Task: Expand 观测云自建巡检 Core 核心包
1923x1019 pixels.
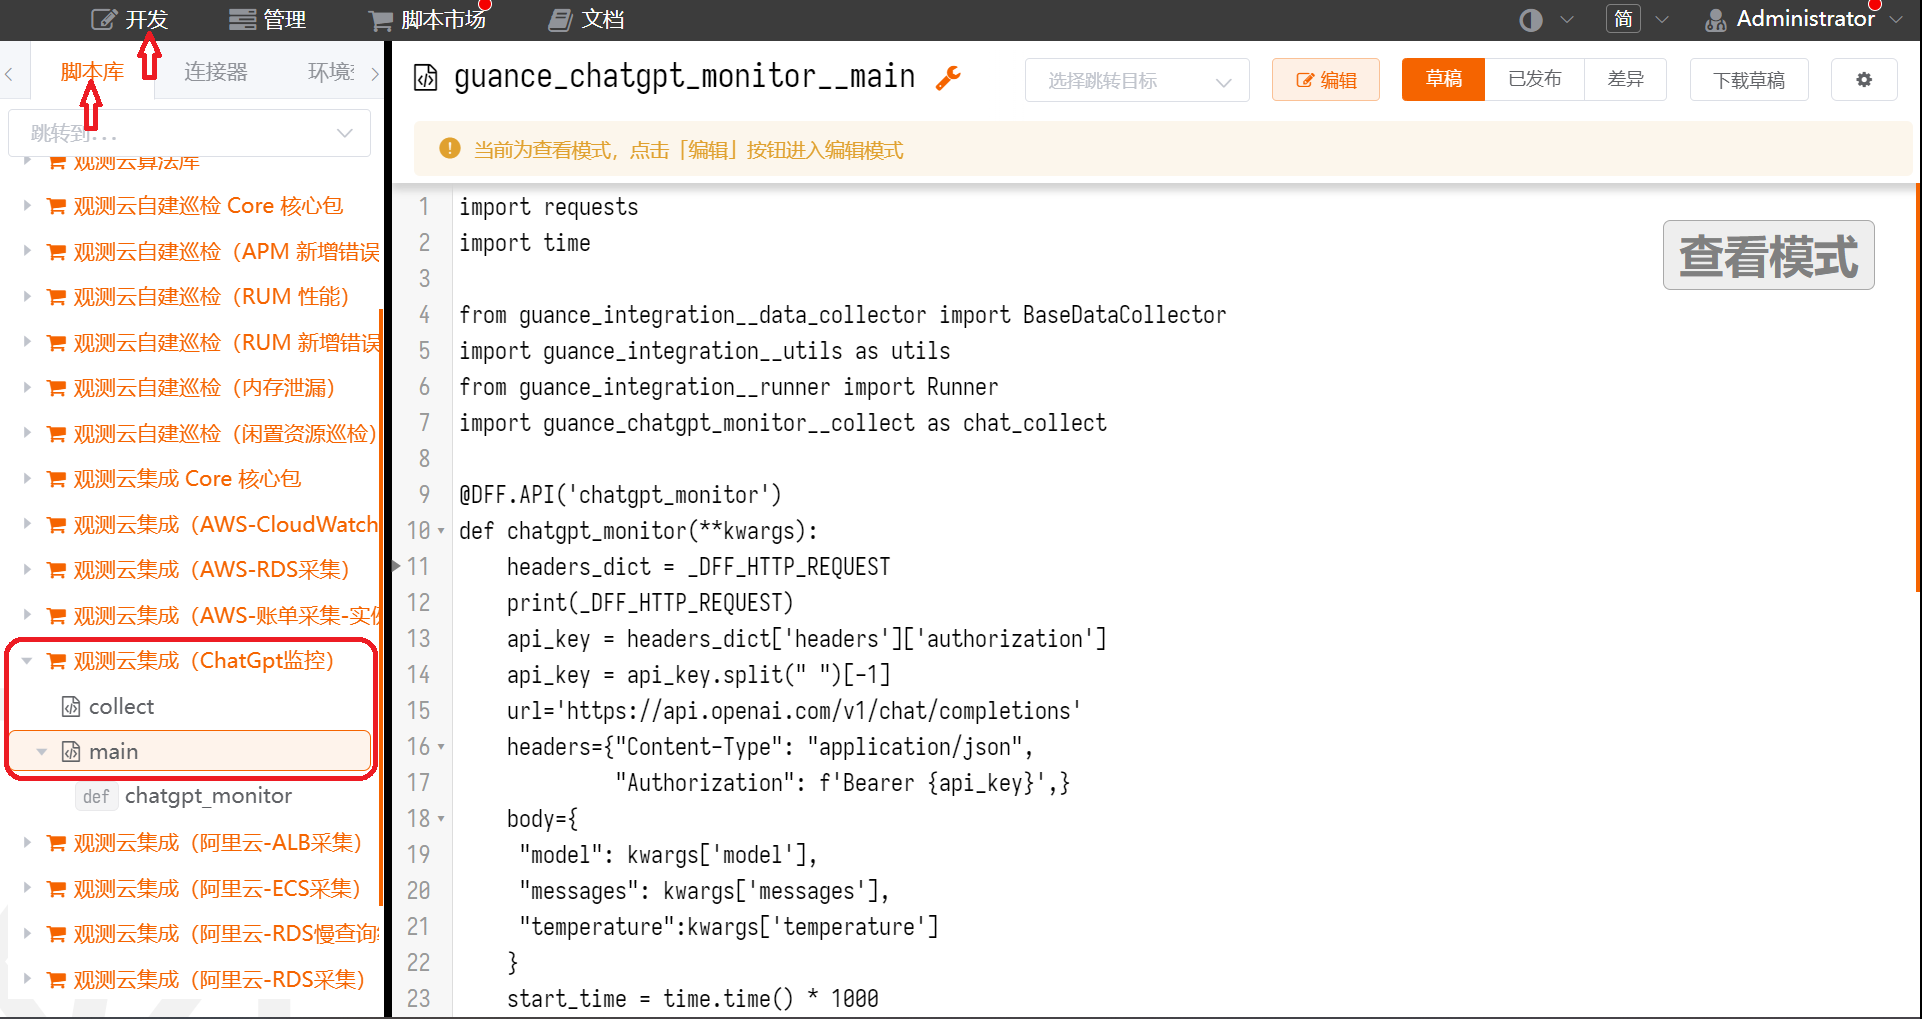Action: [27, 205]
